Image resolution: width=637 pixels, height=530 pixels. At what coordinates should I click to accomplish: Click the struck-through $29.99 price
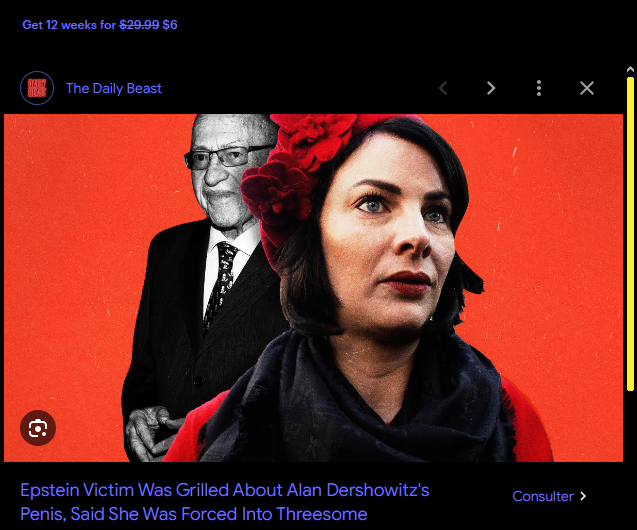pyautogui.click(x=139, y=25)
